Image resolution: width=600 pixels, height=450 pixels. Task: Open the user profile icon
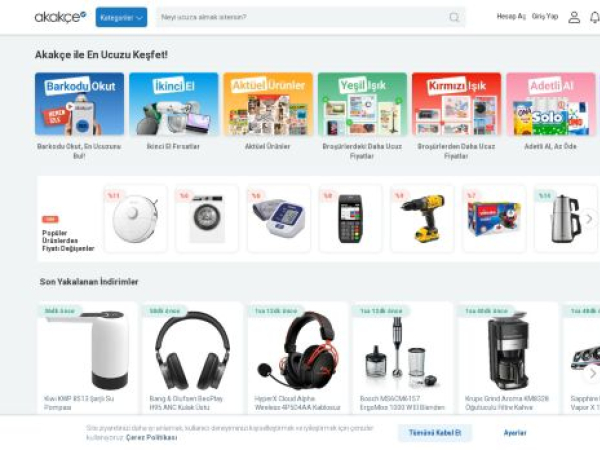point(574,17)
